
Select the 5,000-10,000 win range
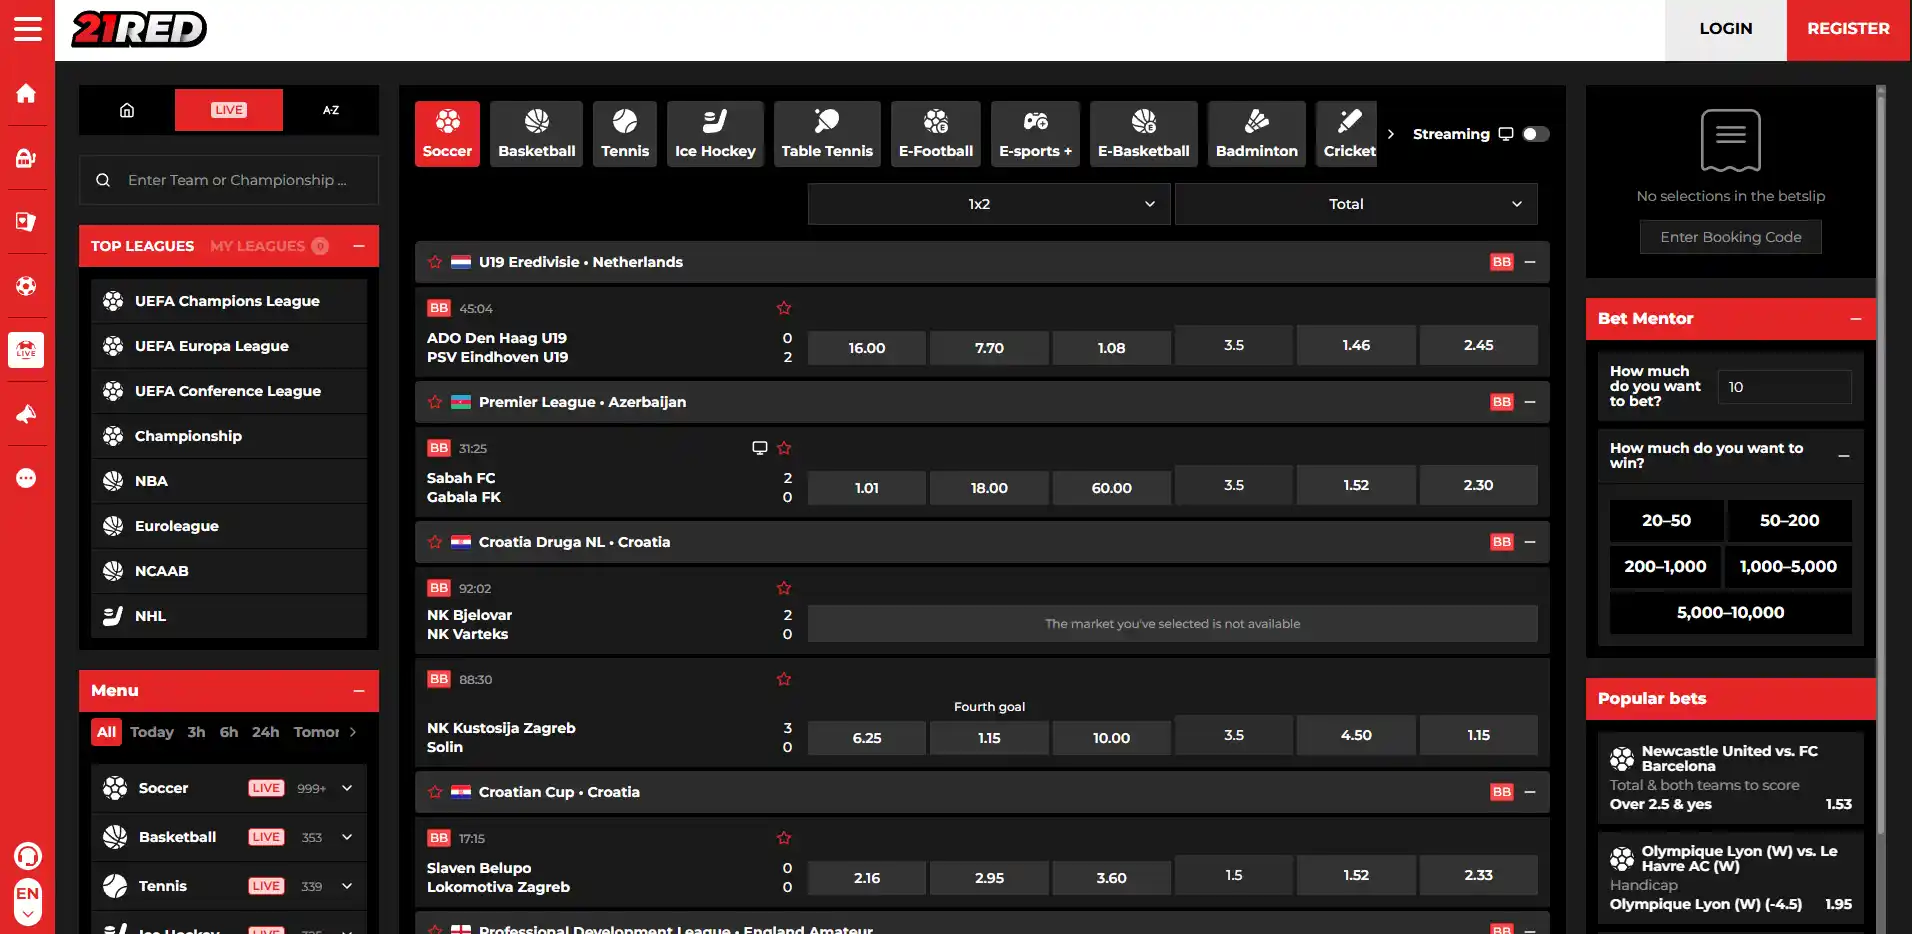(x=1731, y=613)
